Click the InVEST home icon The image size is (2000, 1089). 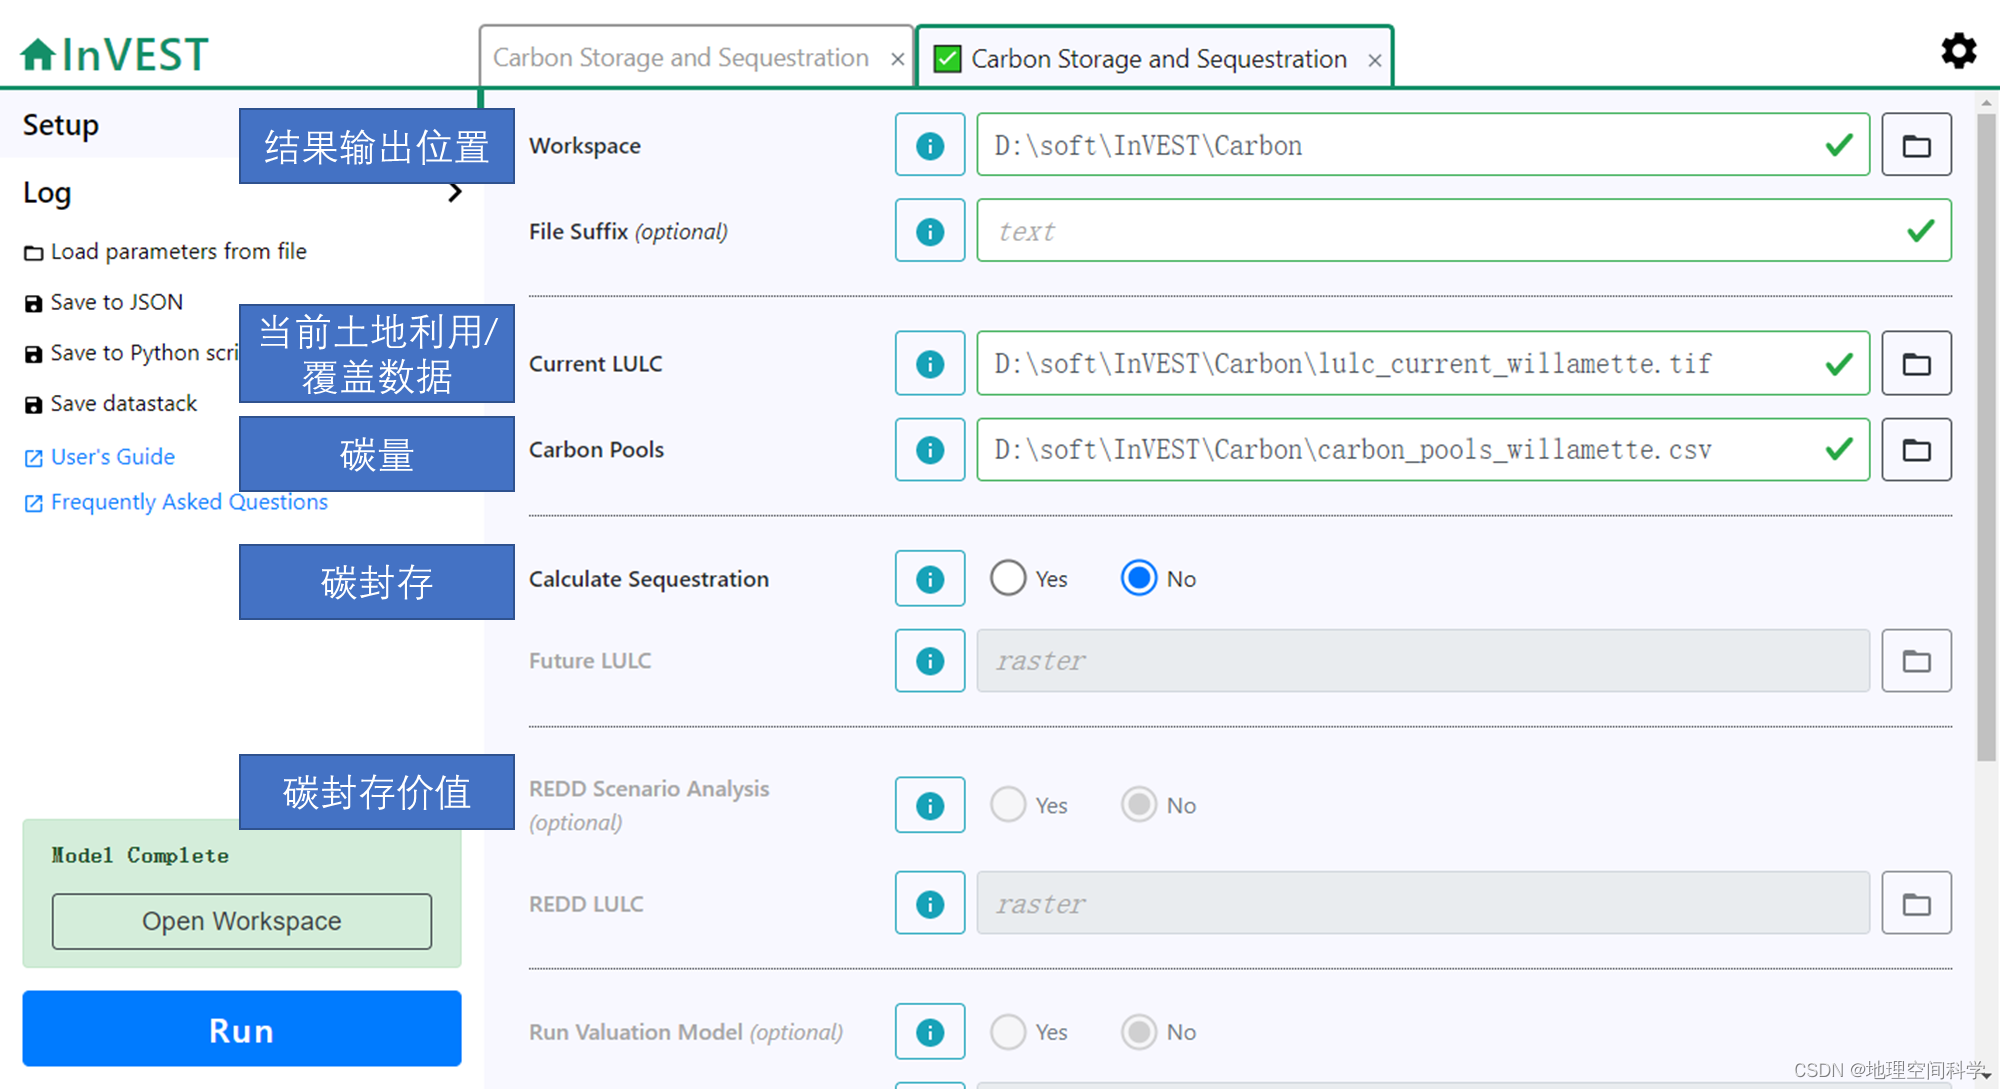click(x=38, y=54)
